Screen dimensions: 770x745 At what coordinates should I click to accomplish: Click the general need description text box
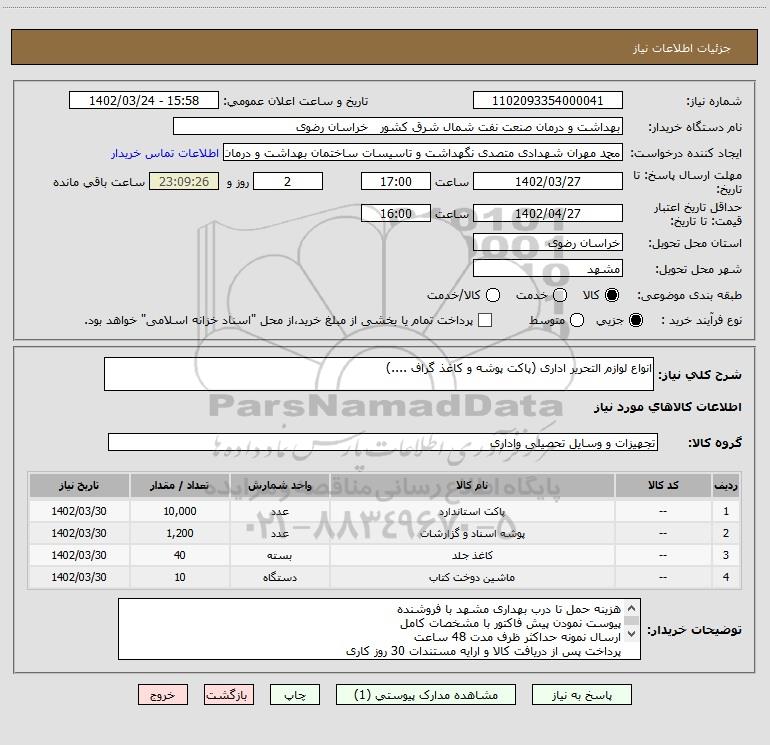(379, 374)
